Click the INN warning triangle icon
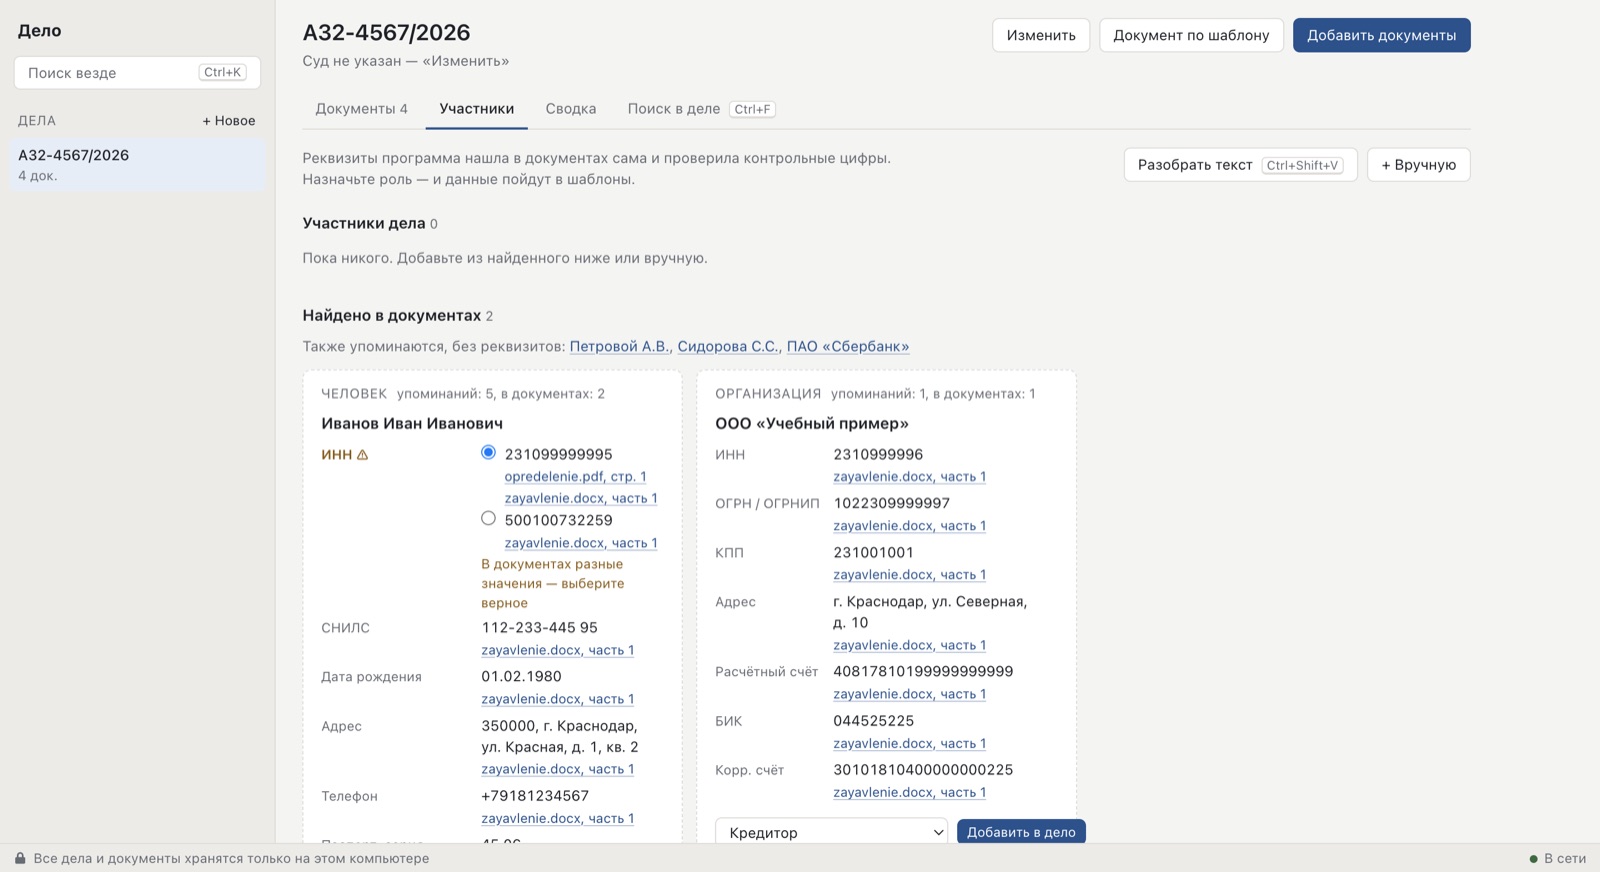This screenshot has height=872, width=1600. (362, 455)
